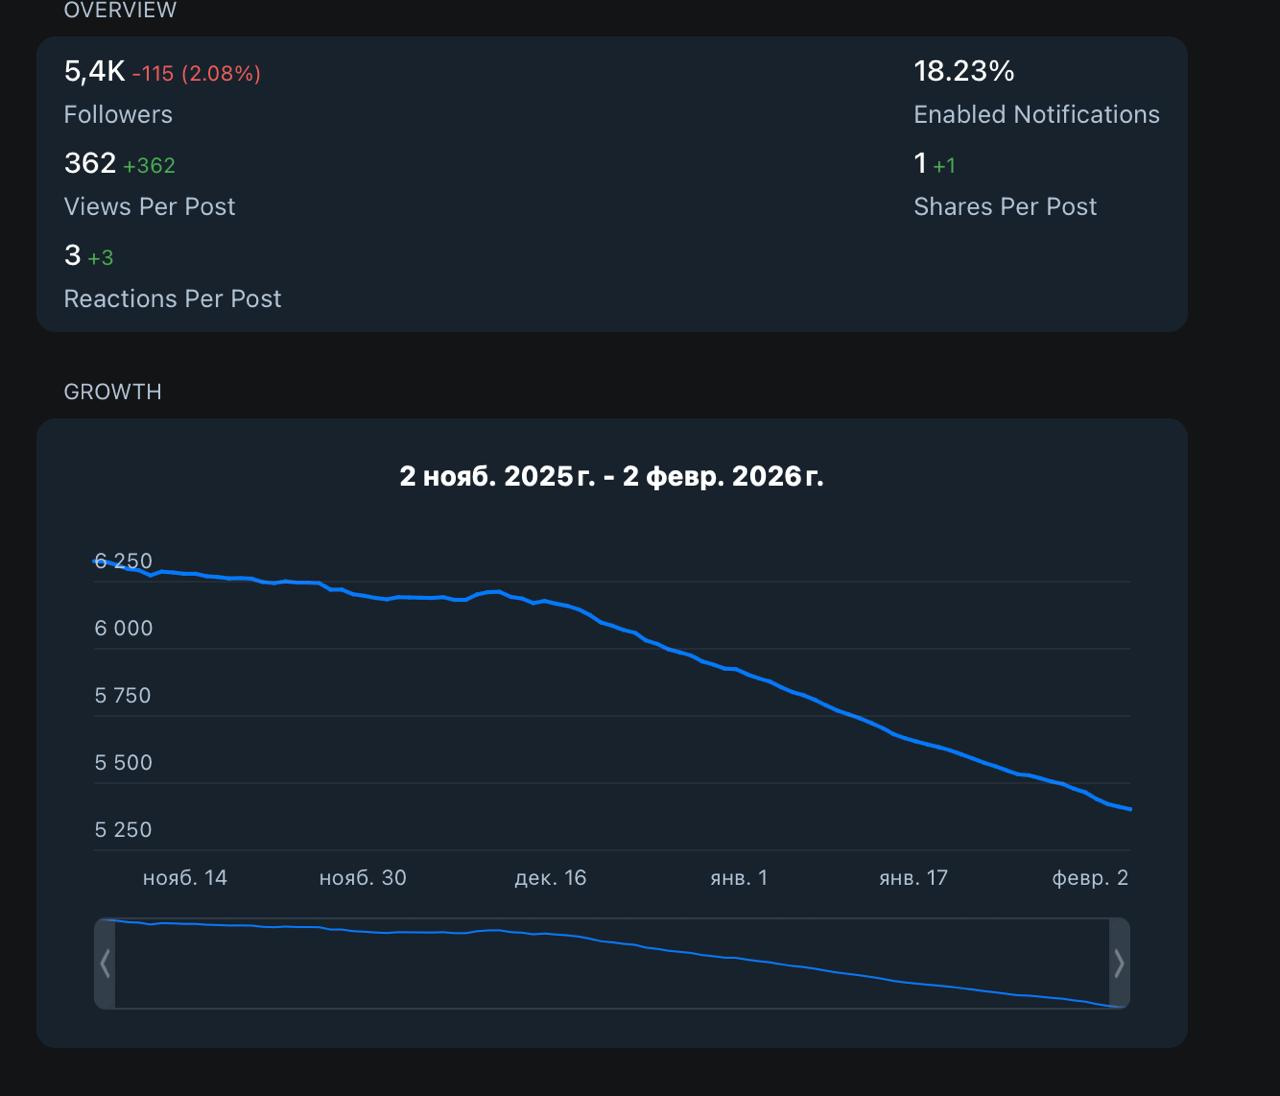Click the дек. 16 axis label
The width and height of the screenshot is (1280, 1096).
pos(550,878)
